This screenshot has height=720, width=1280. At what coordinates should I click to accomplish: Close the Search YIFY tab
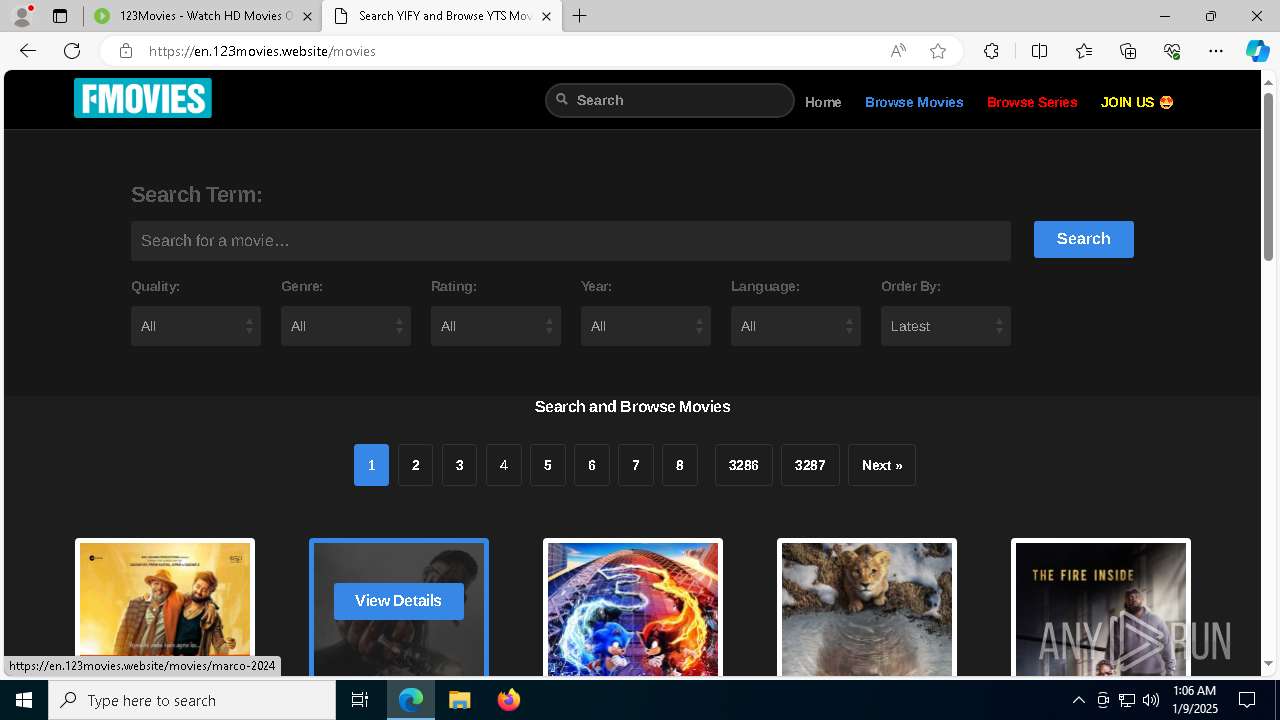pyautogui.click(x=546, y=16)
